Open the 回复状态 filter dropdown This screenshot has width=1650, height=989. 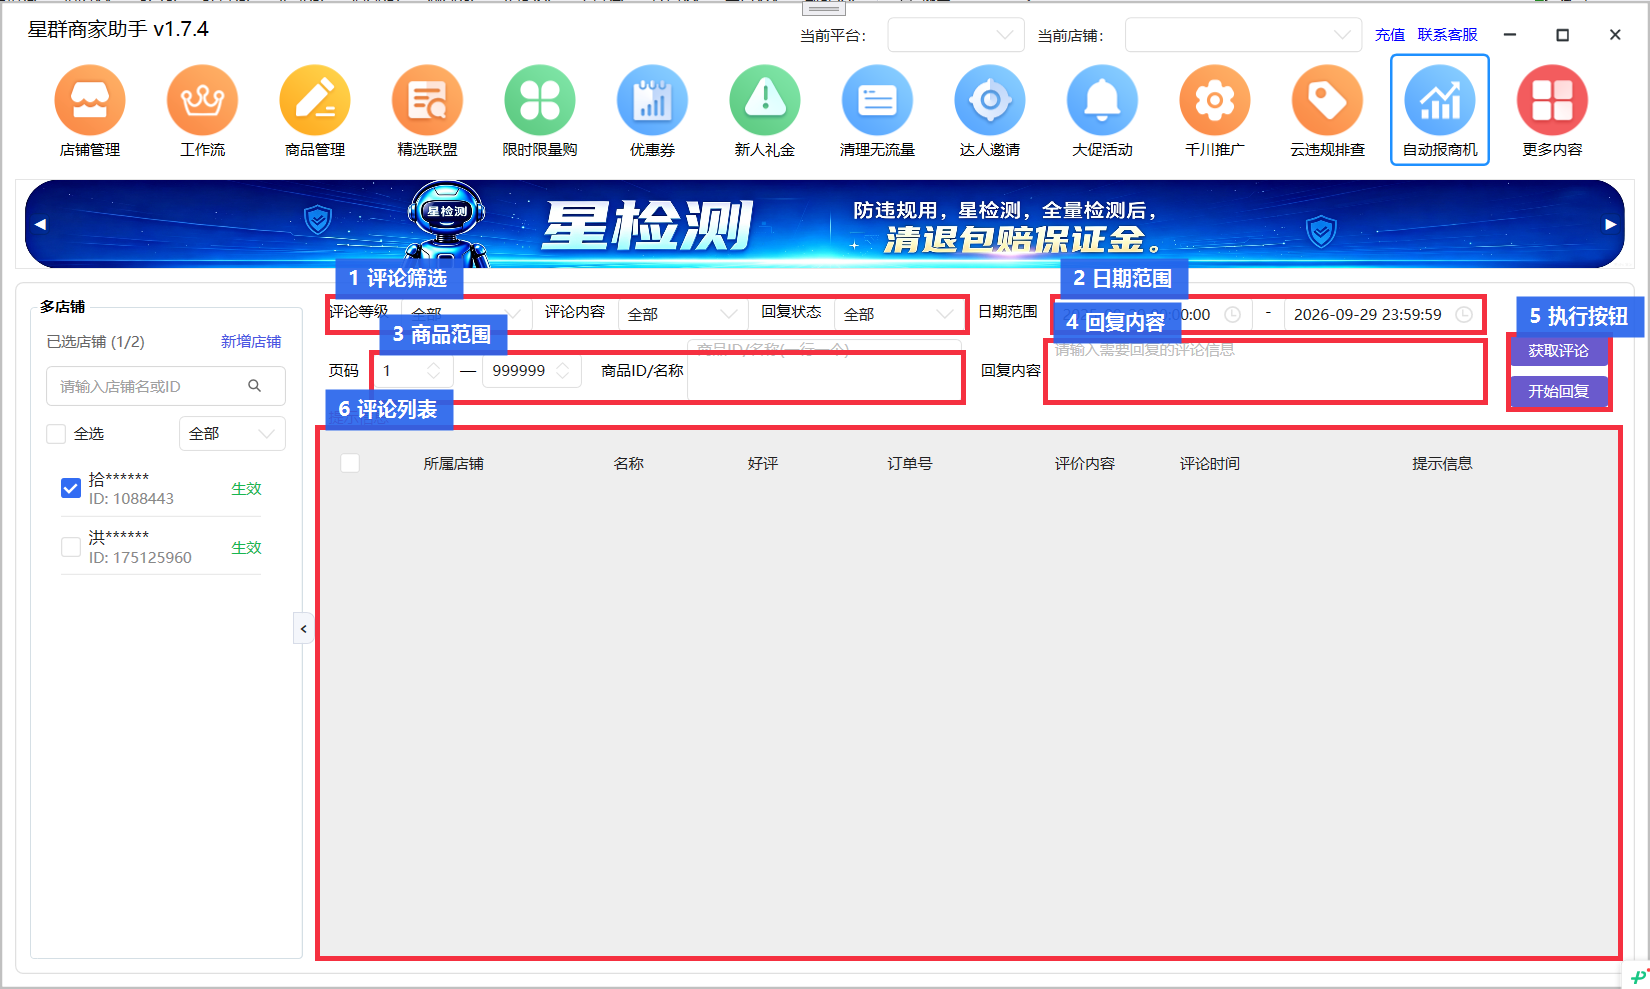pos(899,314)
